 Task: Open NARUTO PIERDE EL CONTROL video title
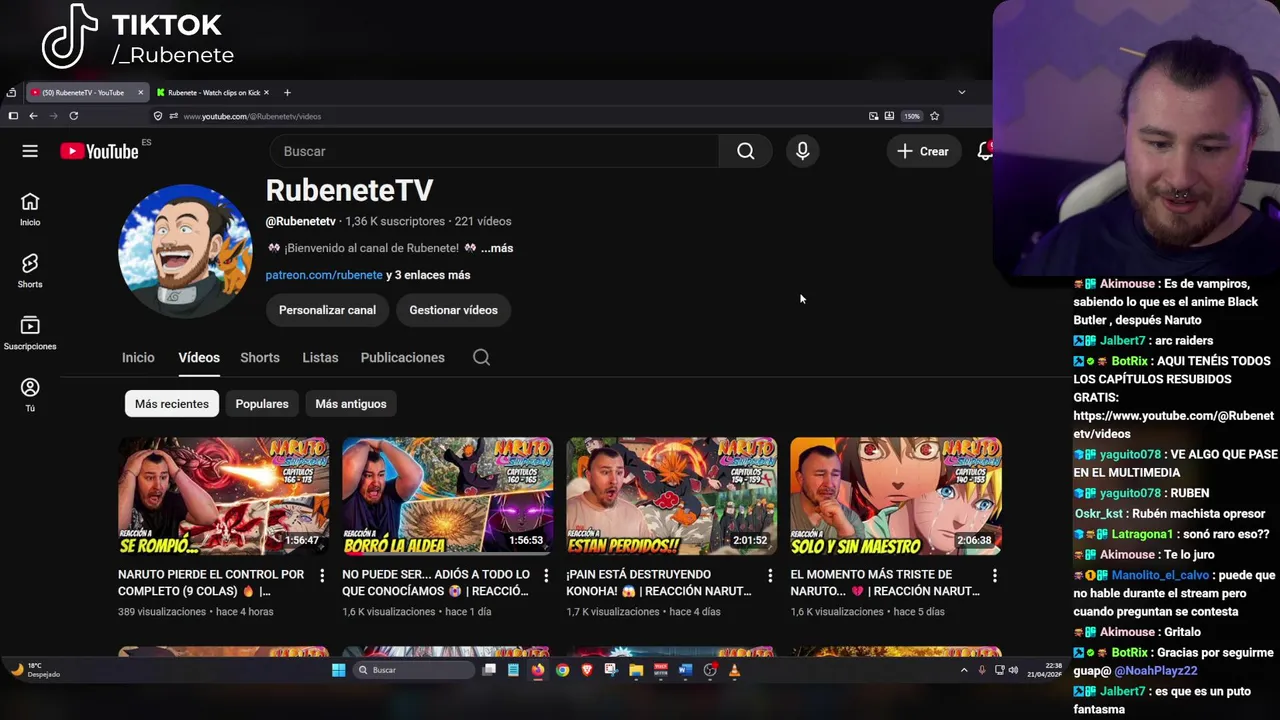[x=211, y=583]
